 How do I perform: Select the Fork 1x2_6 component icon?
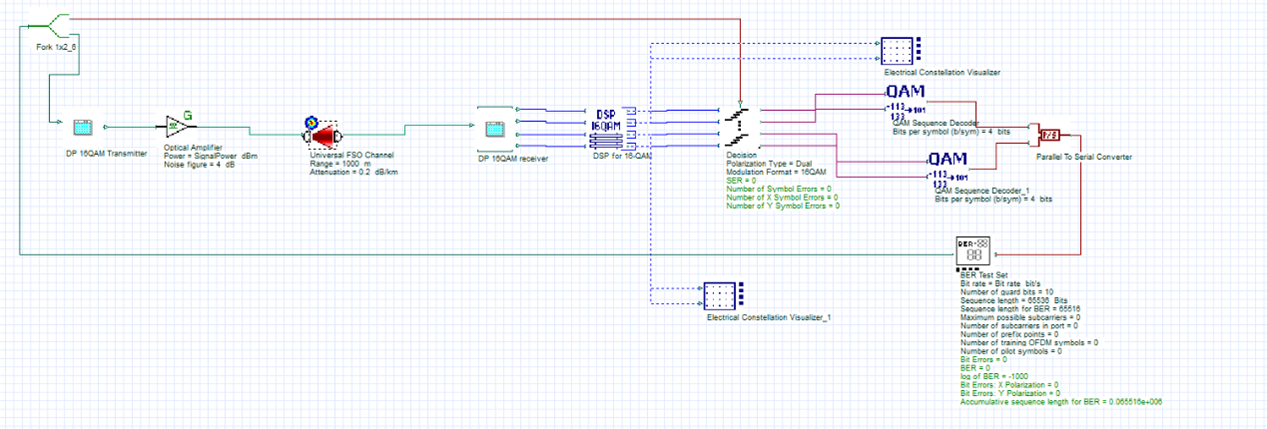click(x=48, y=25)
